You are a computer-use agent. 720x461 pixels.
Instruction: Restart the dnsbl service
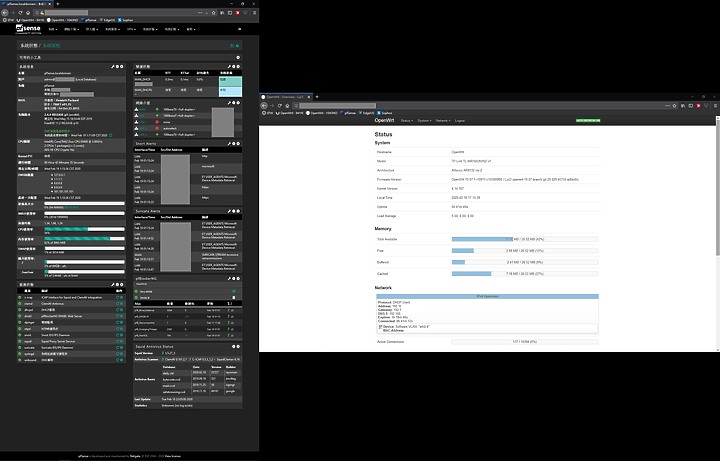tap(118, 316)
